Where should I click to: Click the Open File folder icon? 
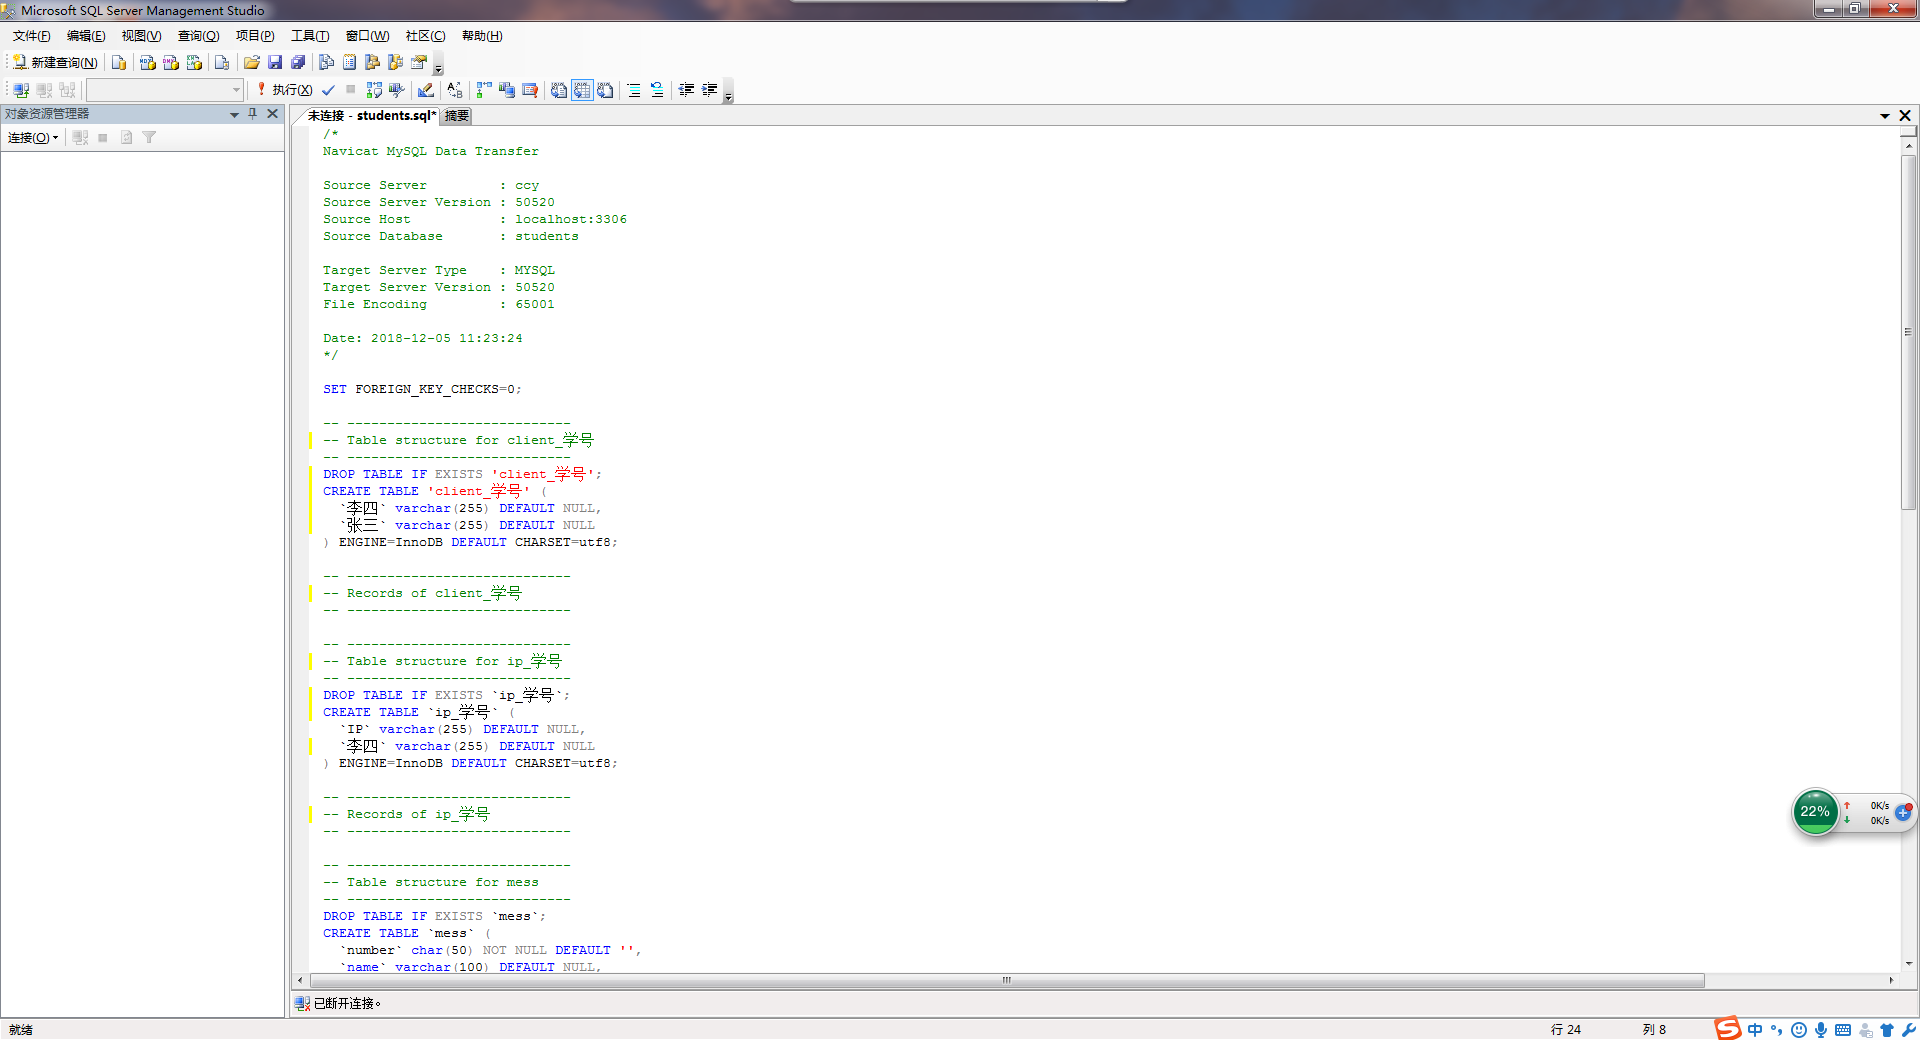point(251,62)
